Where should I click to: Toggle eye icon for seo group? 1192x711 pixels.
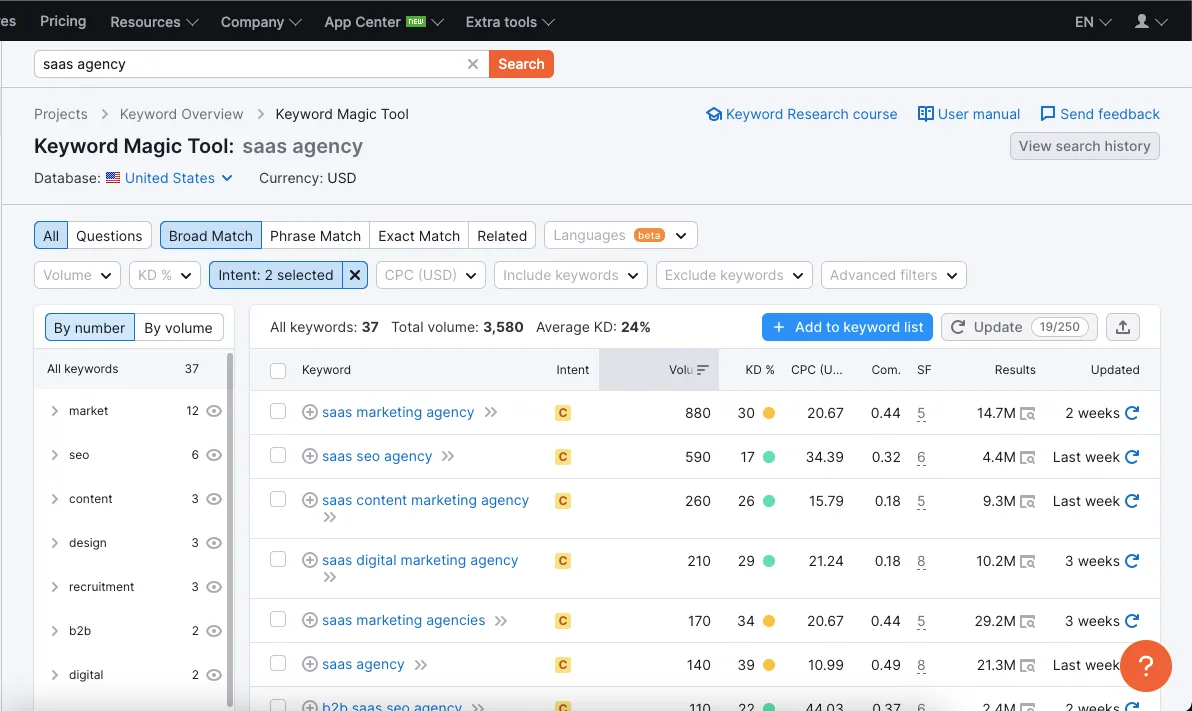point(214,455)
